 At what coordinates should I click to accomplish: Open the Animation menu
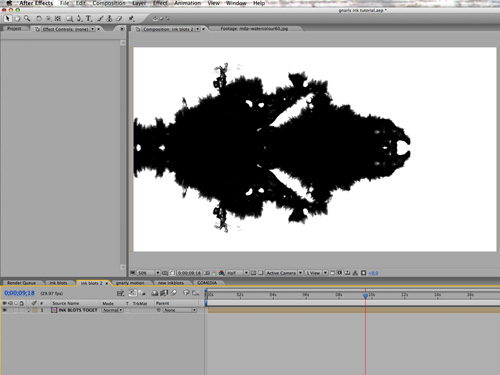(x=187, y=3)
